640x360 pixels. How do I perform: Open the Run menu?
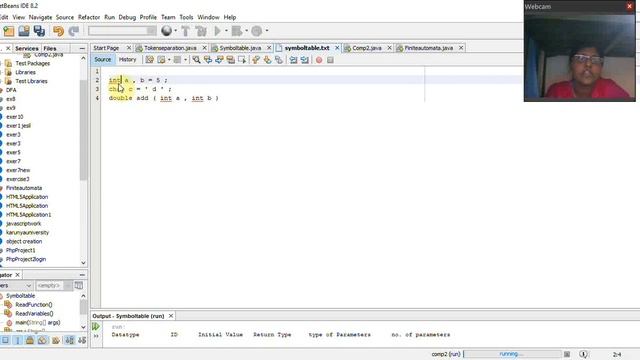pyautogui.click(x=109, y=17)
